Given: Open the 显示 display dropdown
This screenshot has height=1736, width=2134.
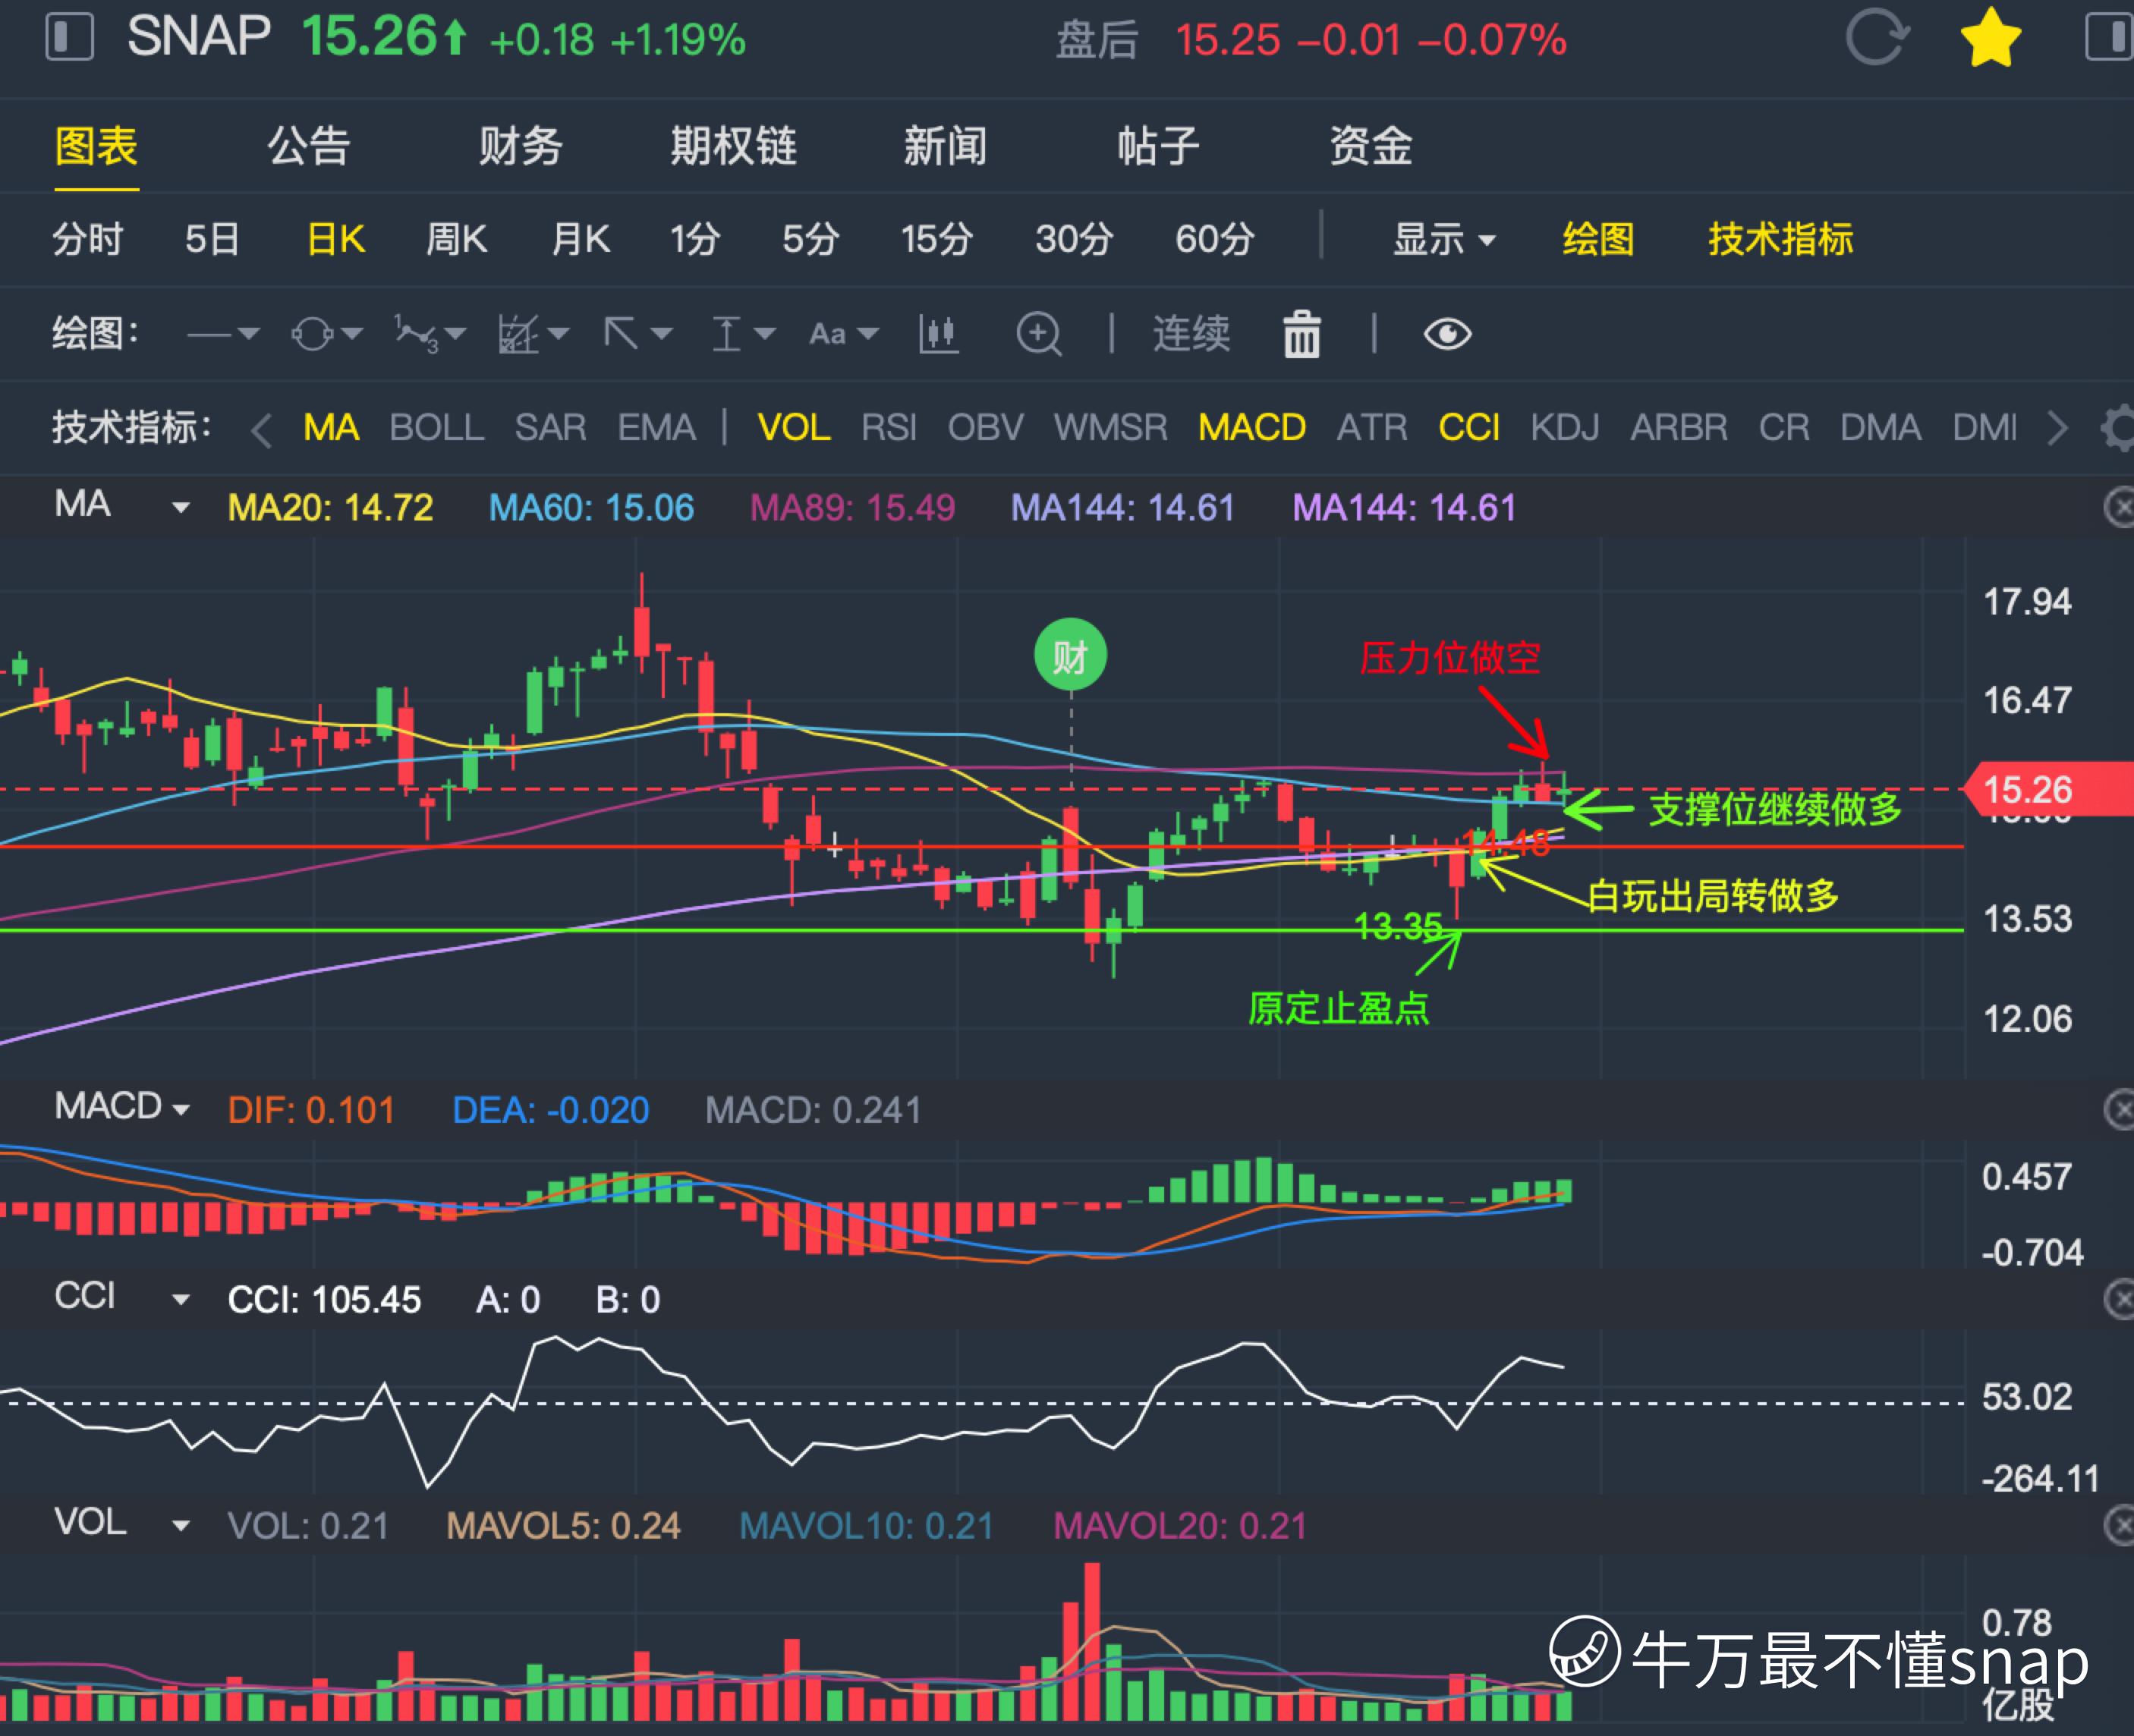Looking at the screenshot, I should click(1444, 240).
